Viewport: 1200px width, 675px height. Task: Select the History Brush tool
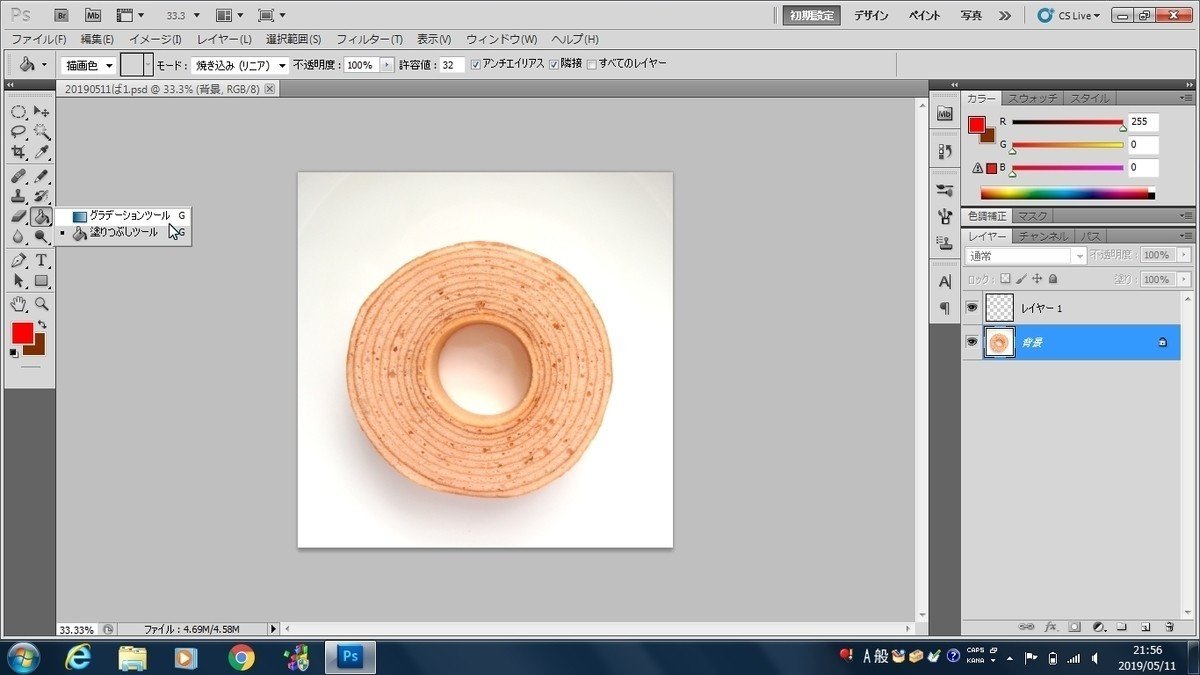pyautogui.click(x=41, y=196)
